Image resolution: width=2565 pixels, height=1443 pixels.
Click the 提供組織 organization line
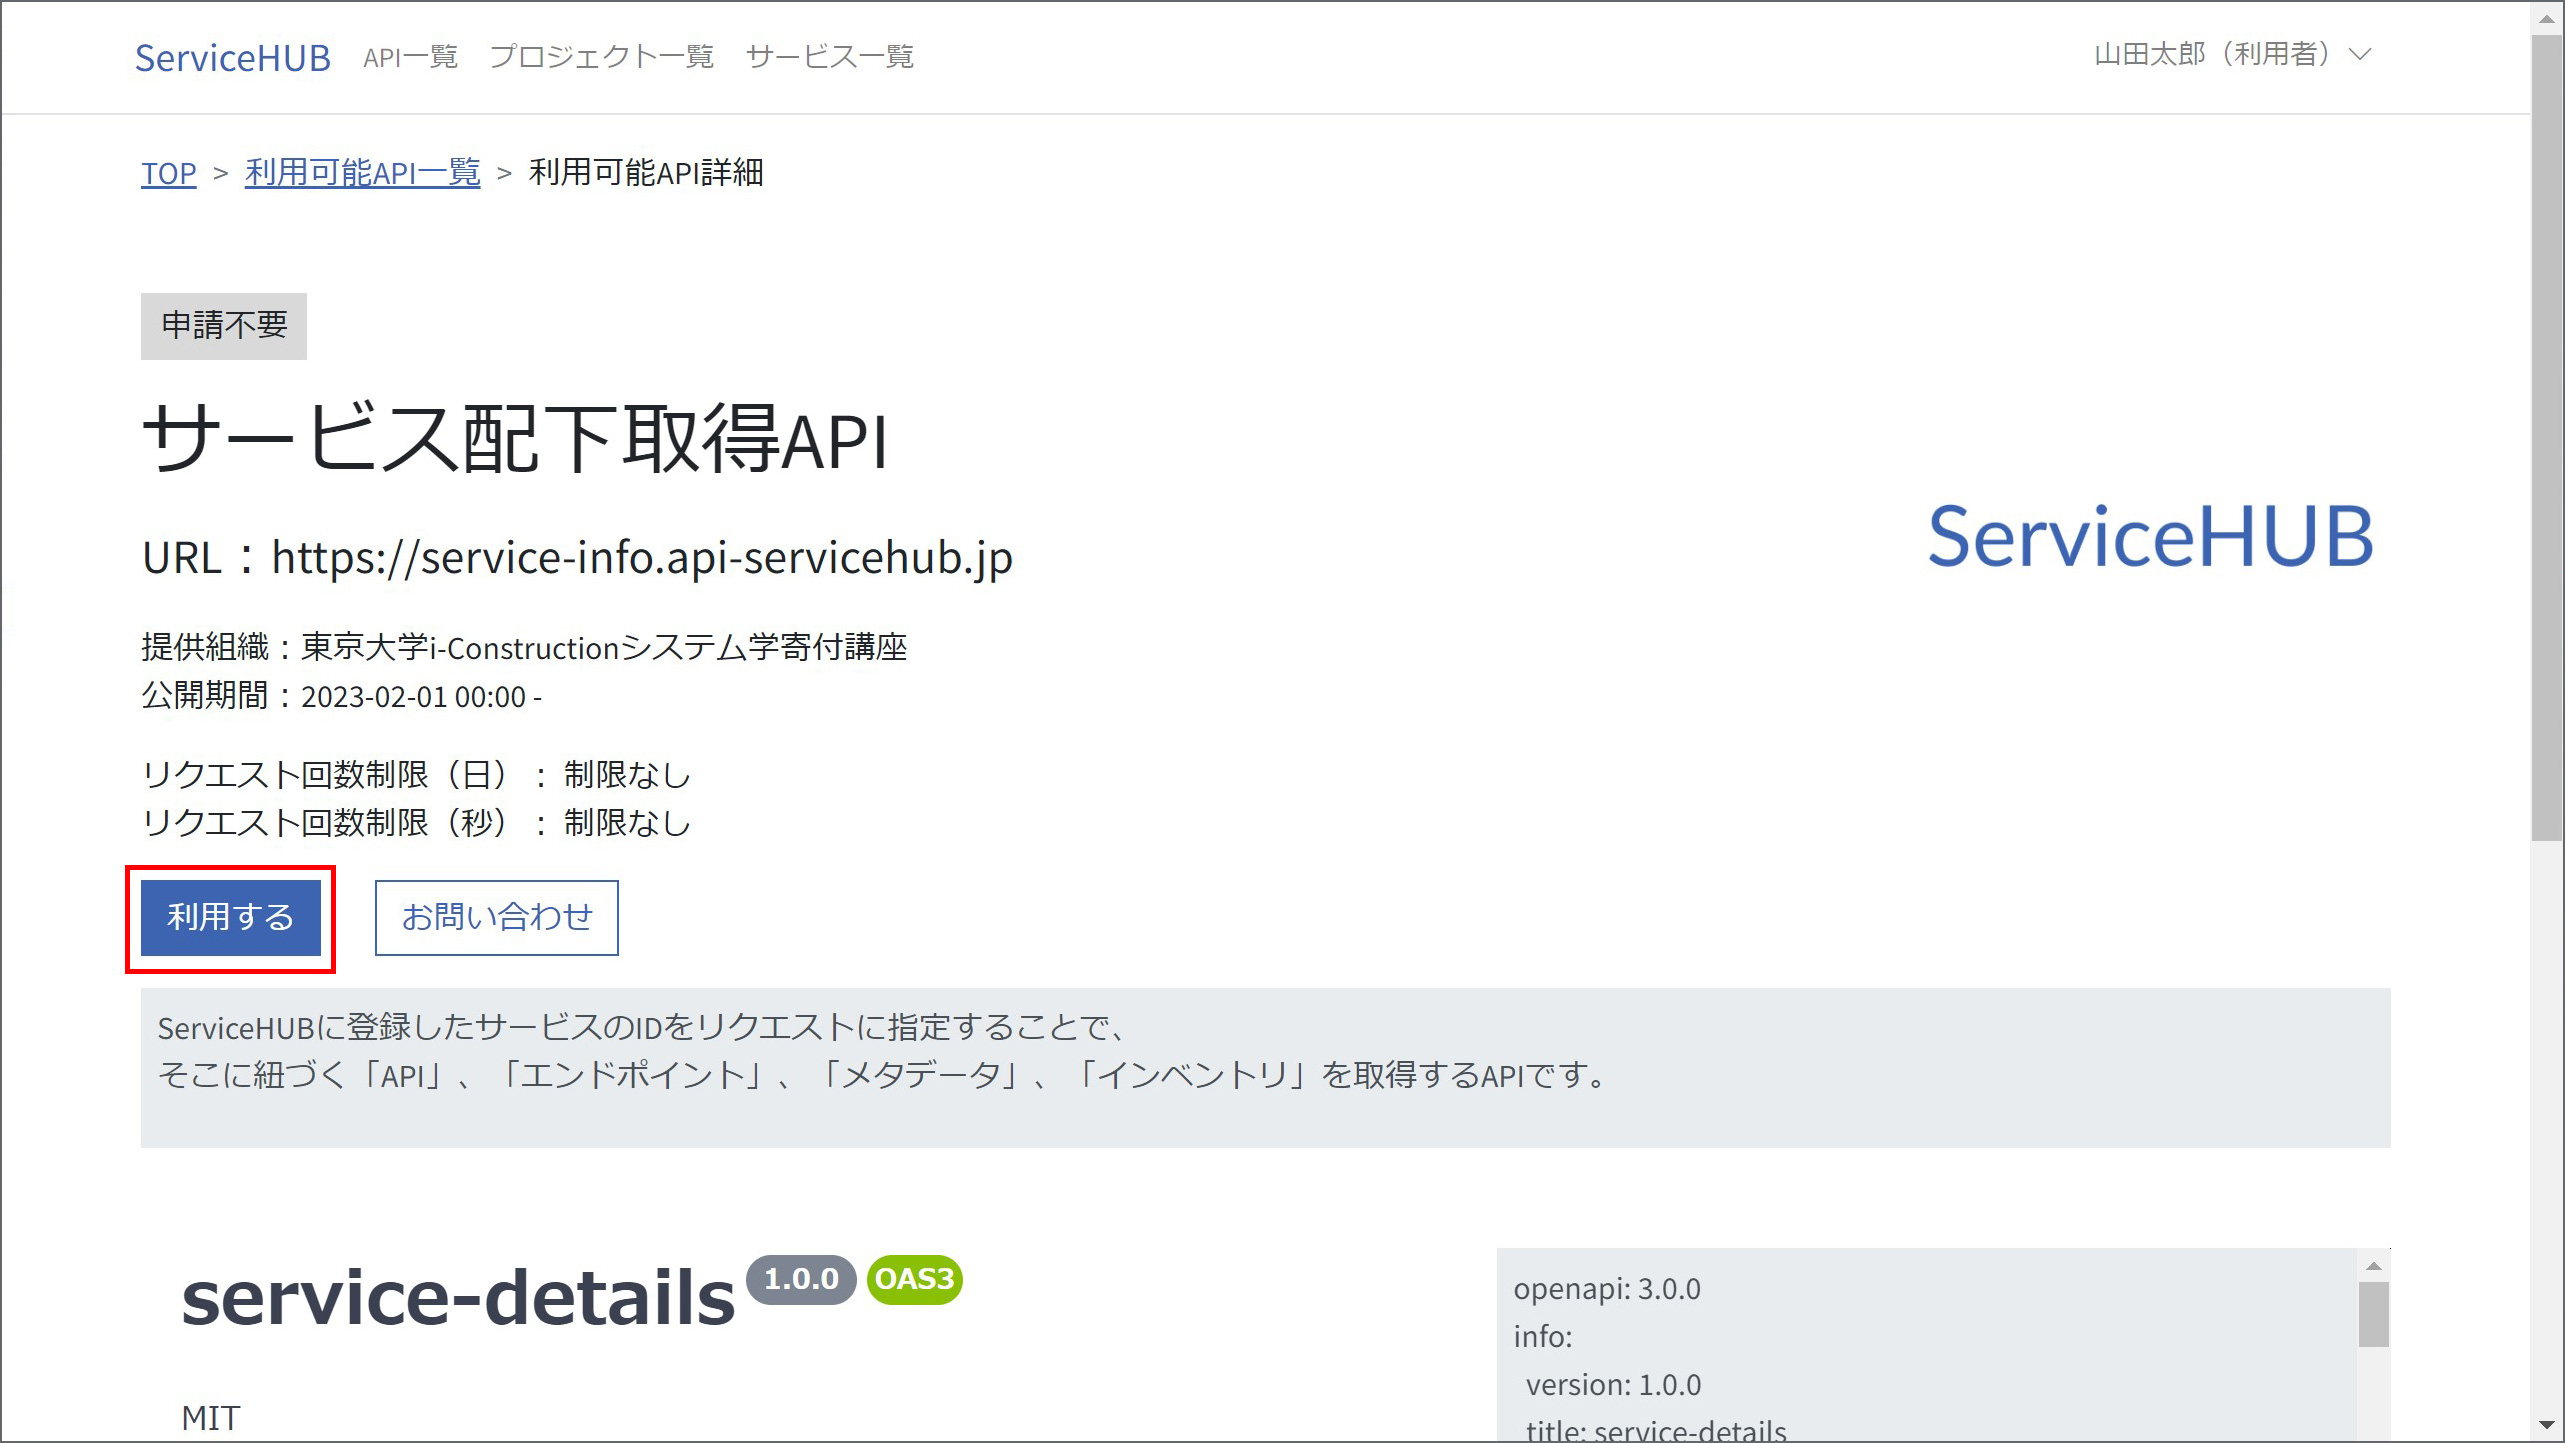coord(524,647)
